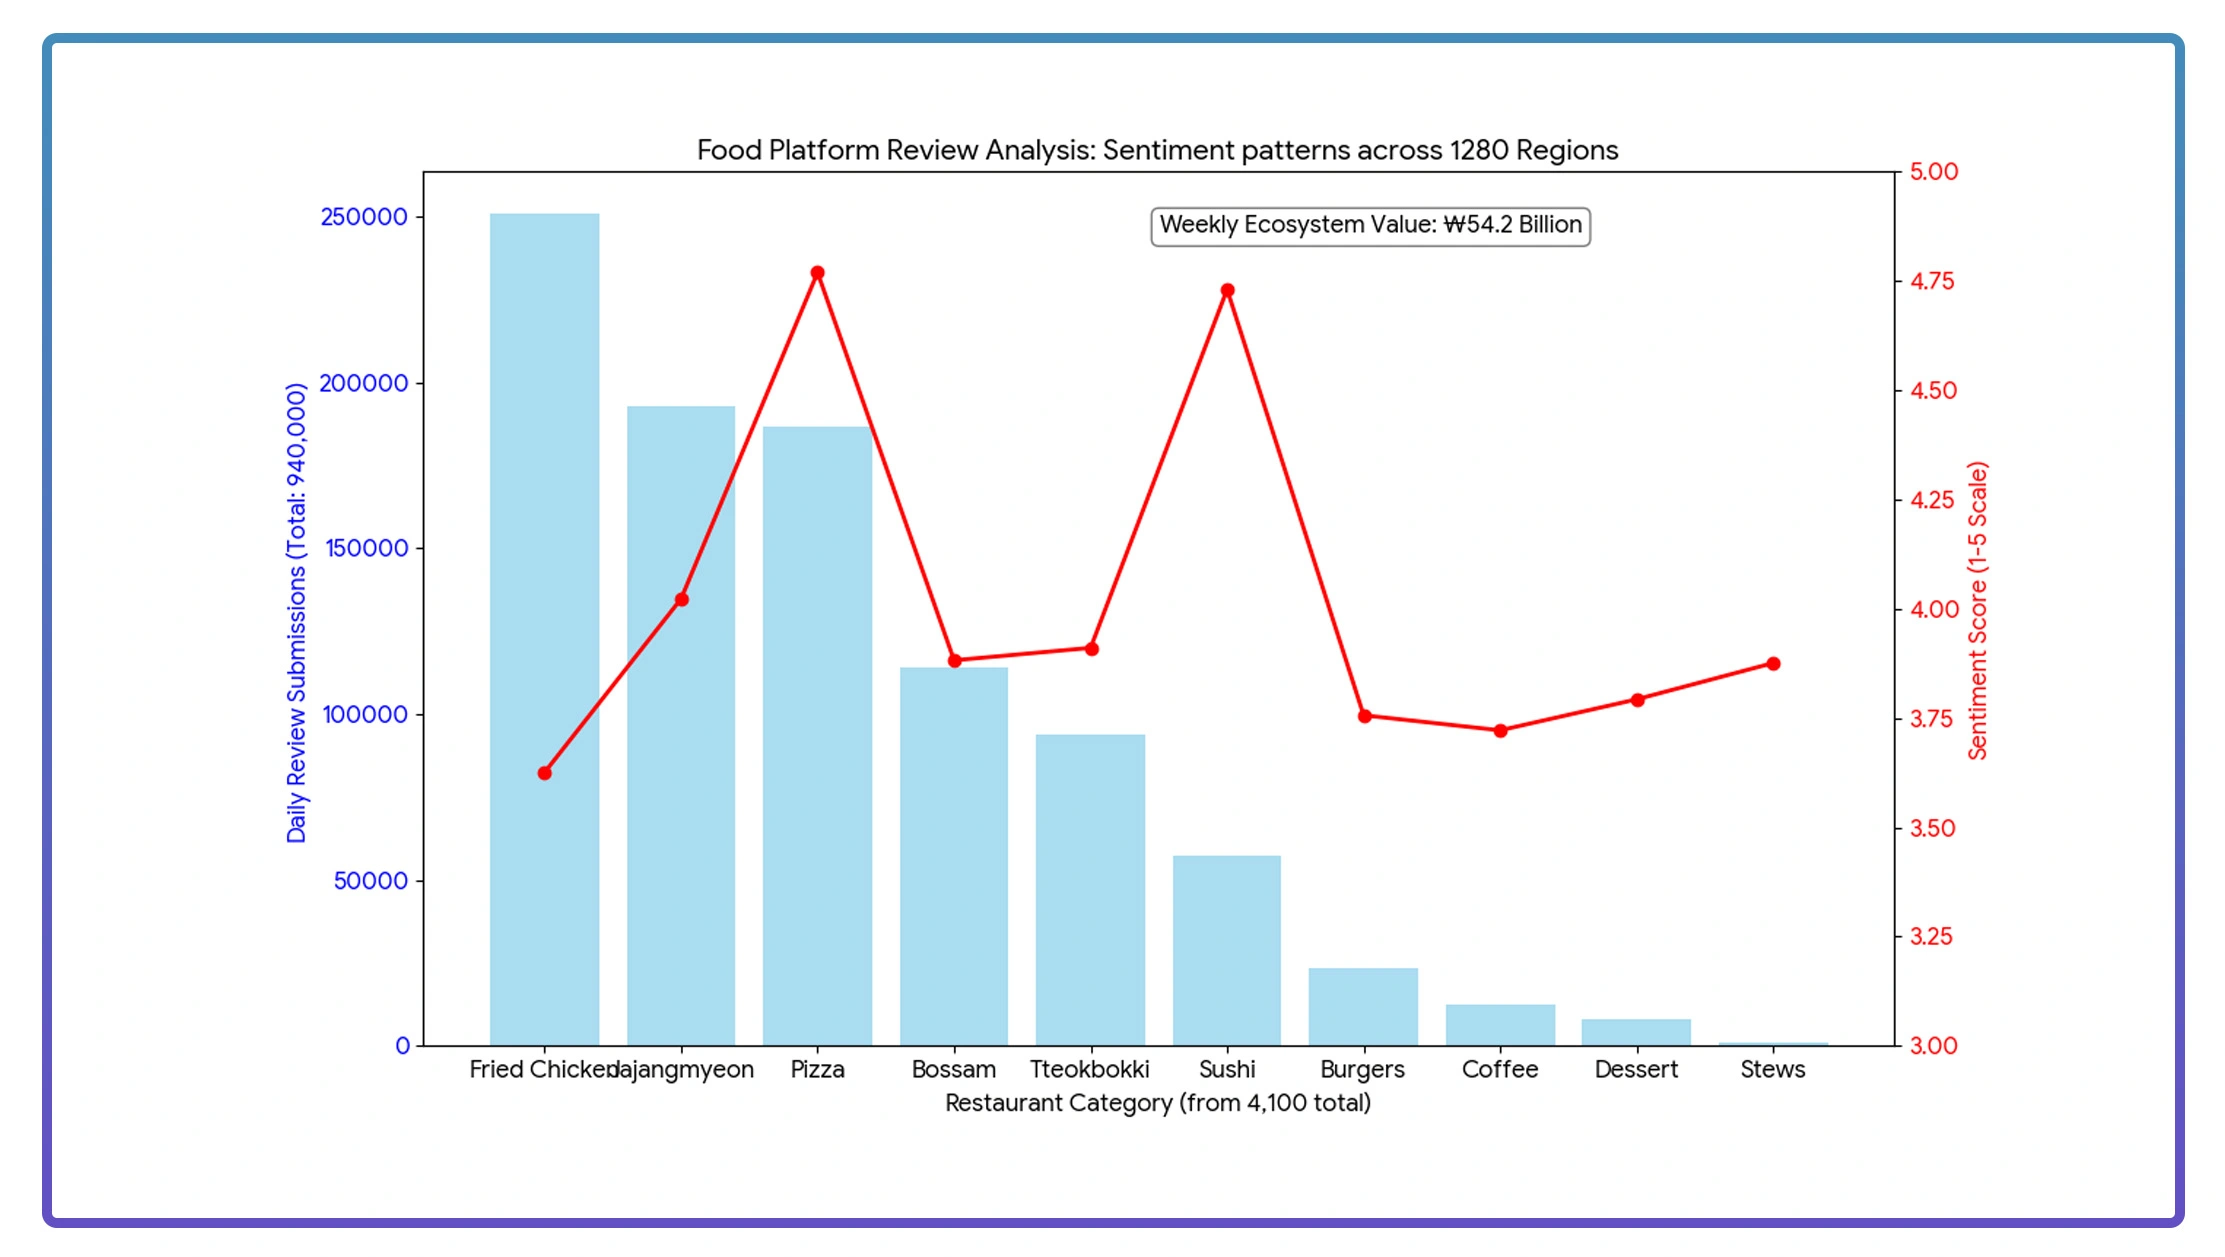Click the Sushi sentiment data point
Screen dimensions: 2225x1257
[x=1227, y=291]
